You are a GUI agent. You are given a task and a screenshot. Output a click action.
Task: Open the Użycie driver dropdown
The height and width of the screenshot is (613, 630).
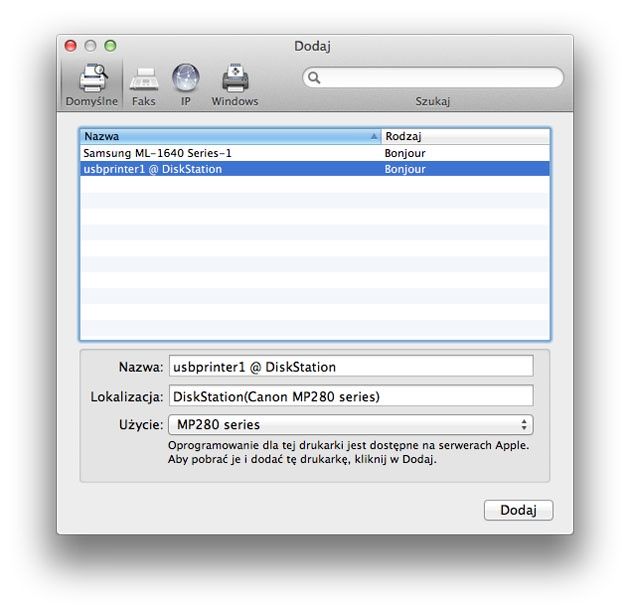[351, 425]
